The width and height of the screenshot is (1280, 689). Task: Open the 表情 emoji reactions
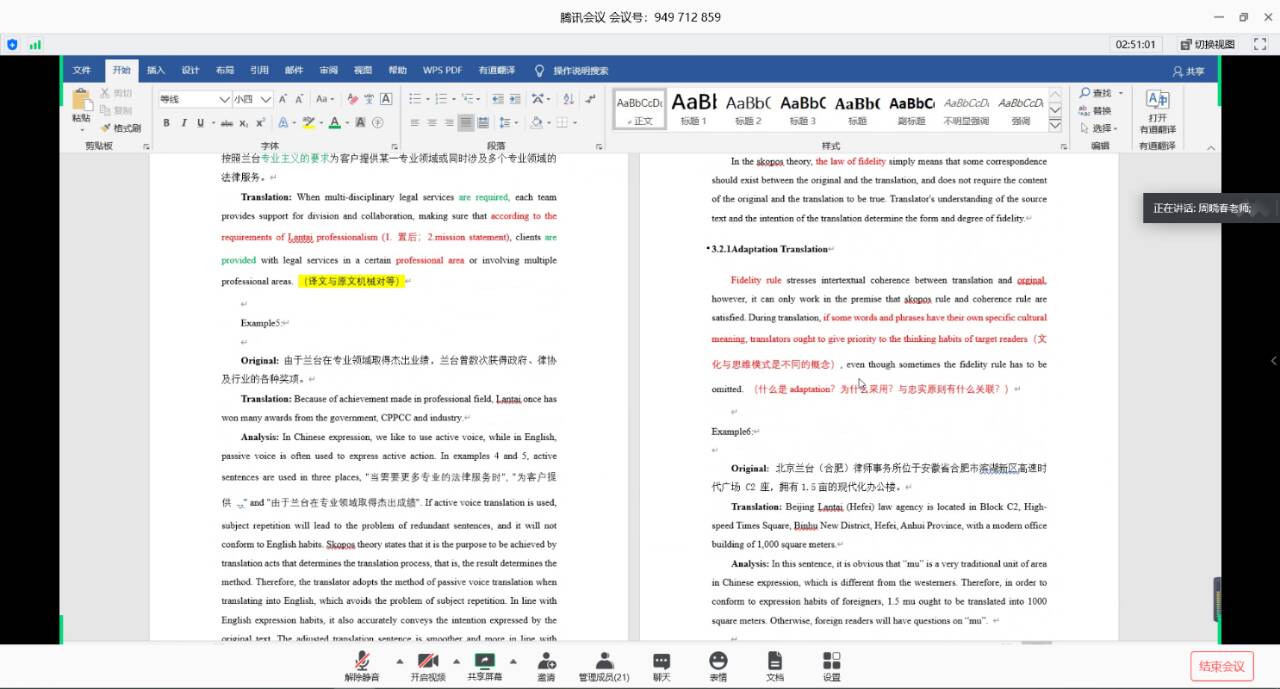718,665
